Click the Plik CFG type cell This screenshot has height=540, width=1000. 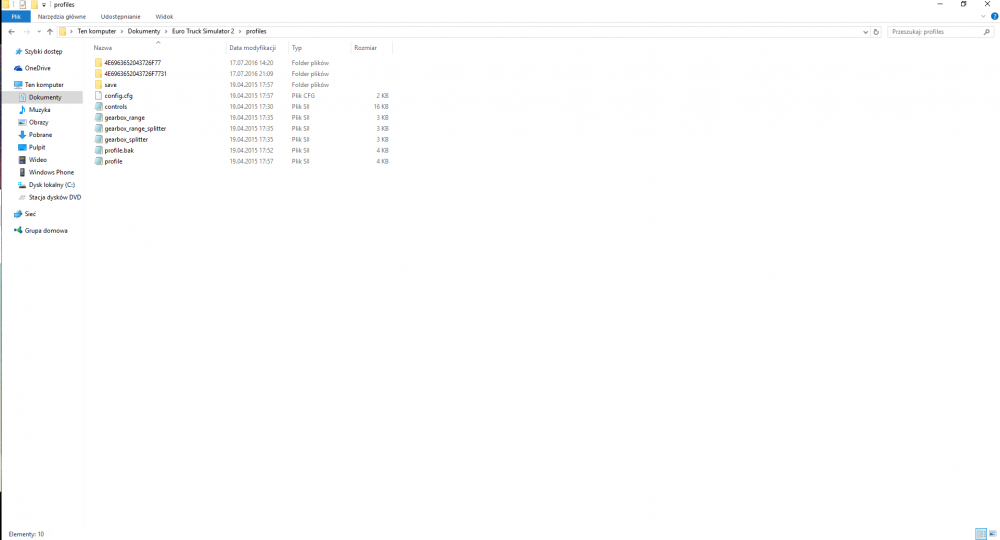click(304, 96)
